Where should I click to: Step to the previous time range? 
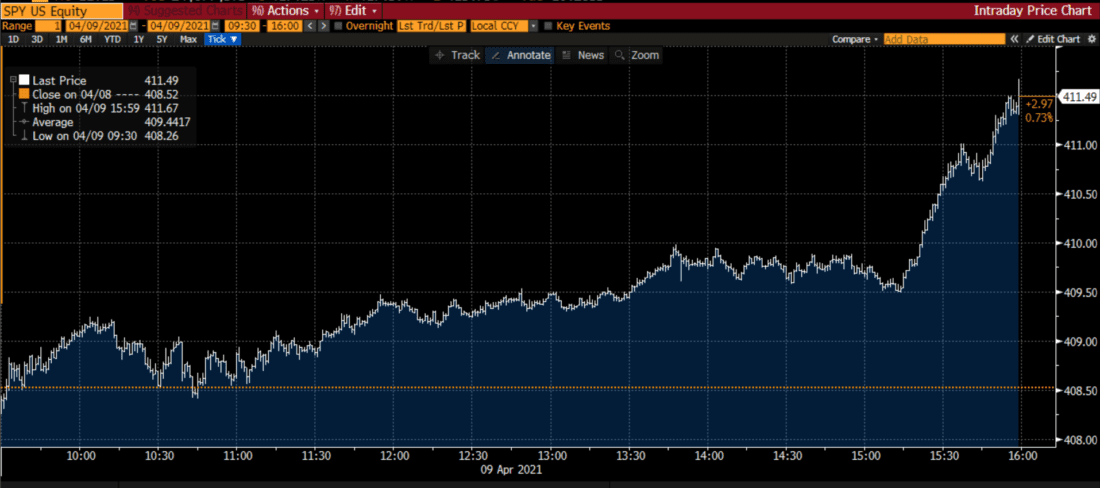[310, 26]
